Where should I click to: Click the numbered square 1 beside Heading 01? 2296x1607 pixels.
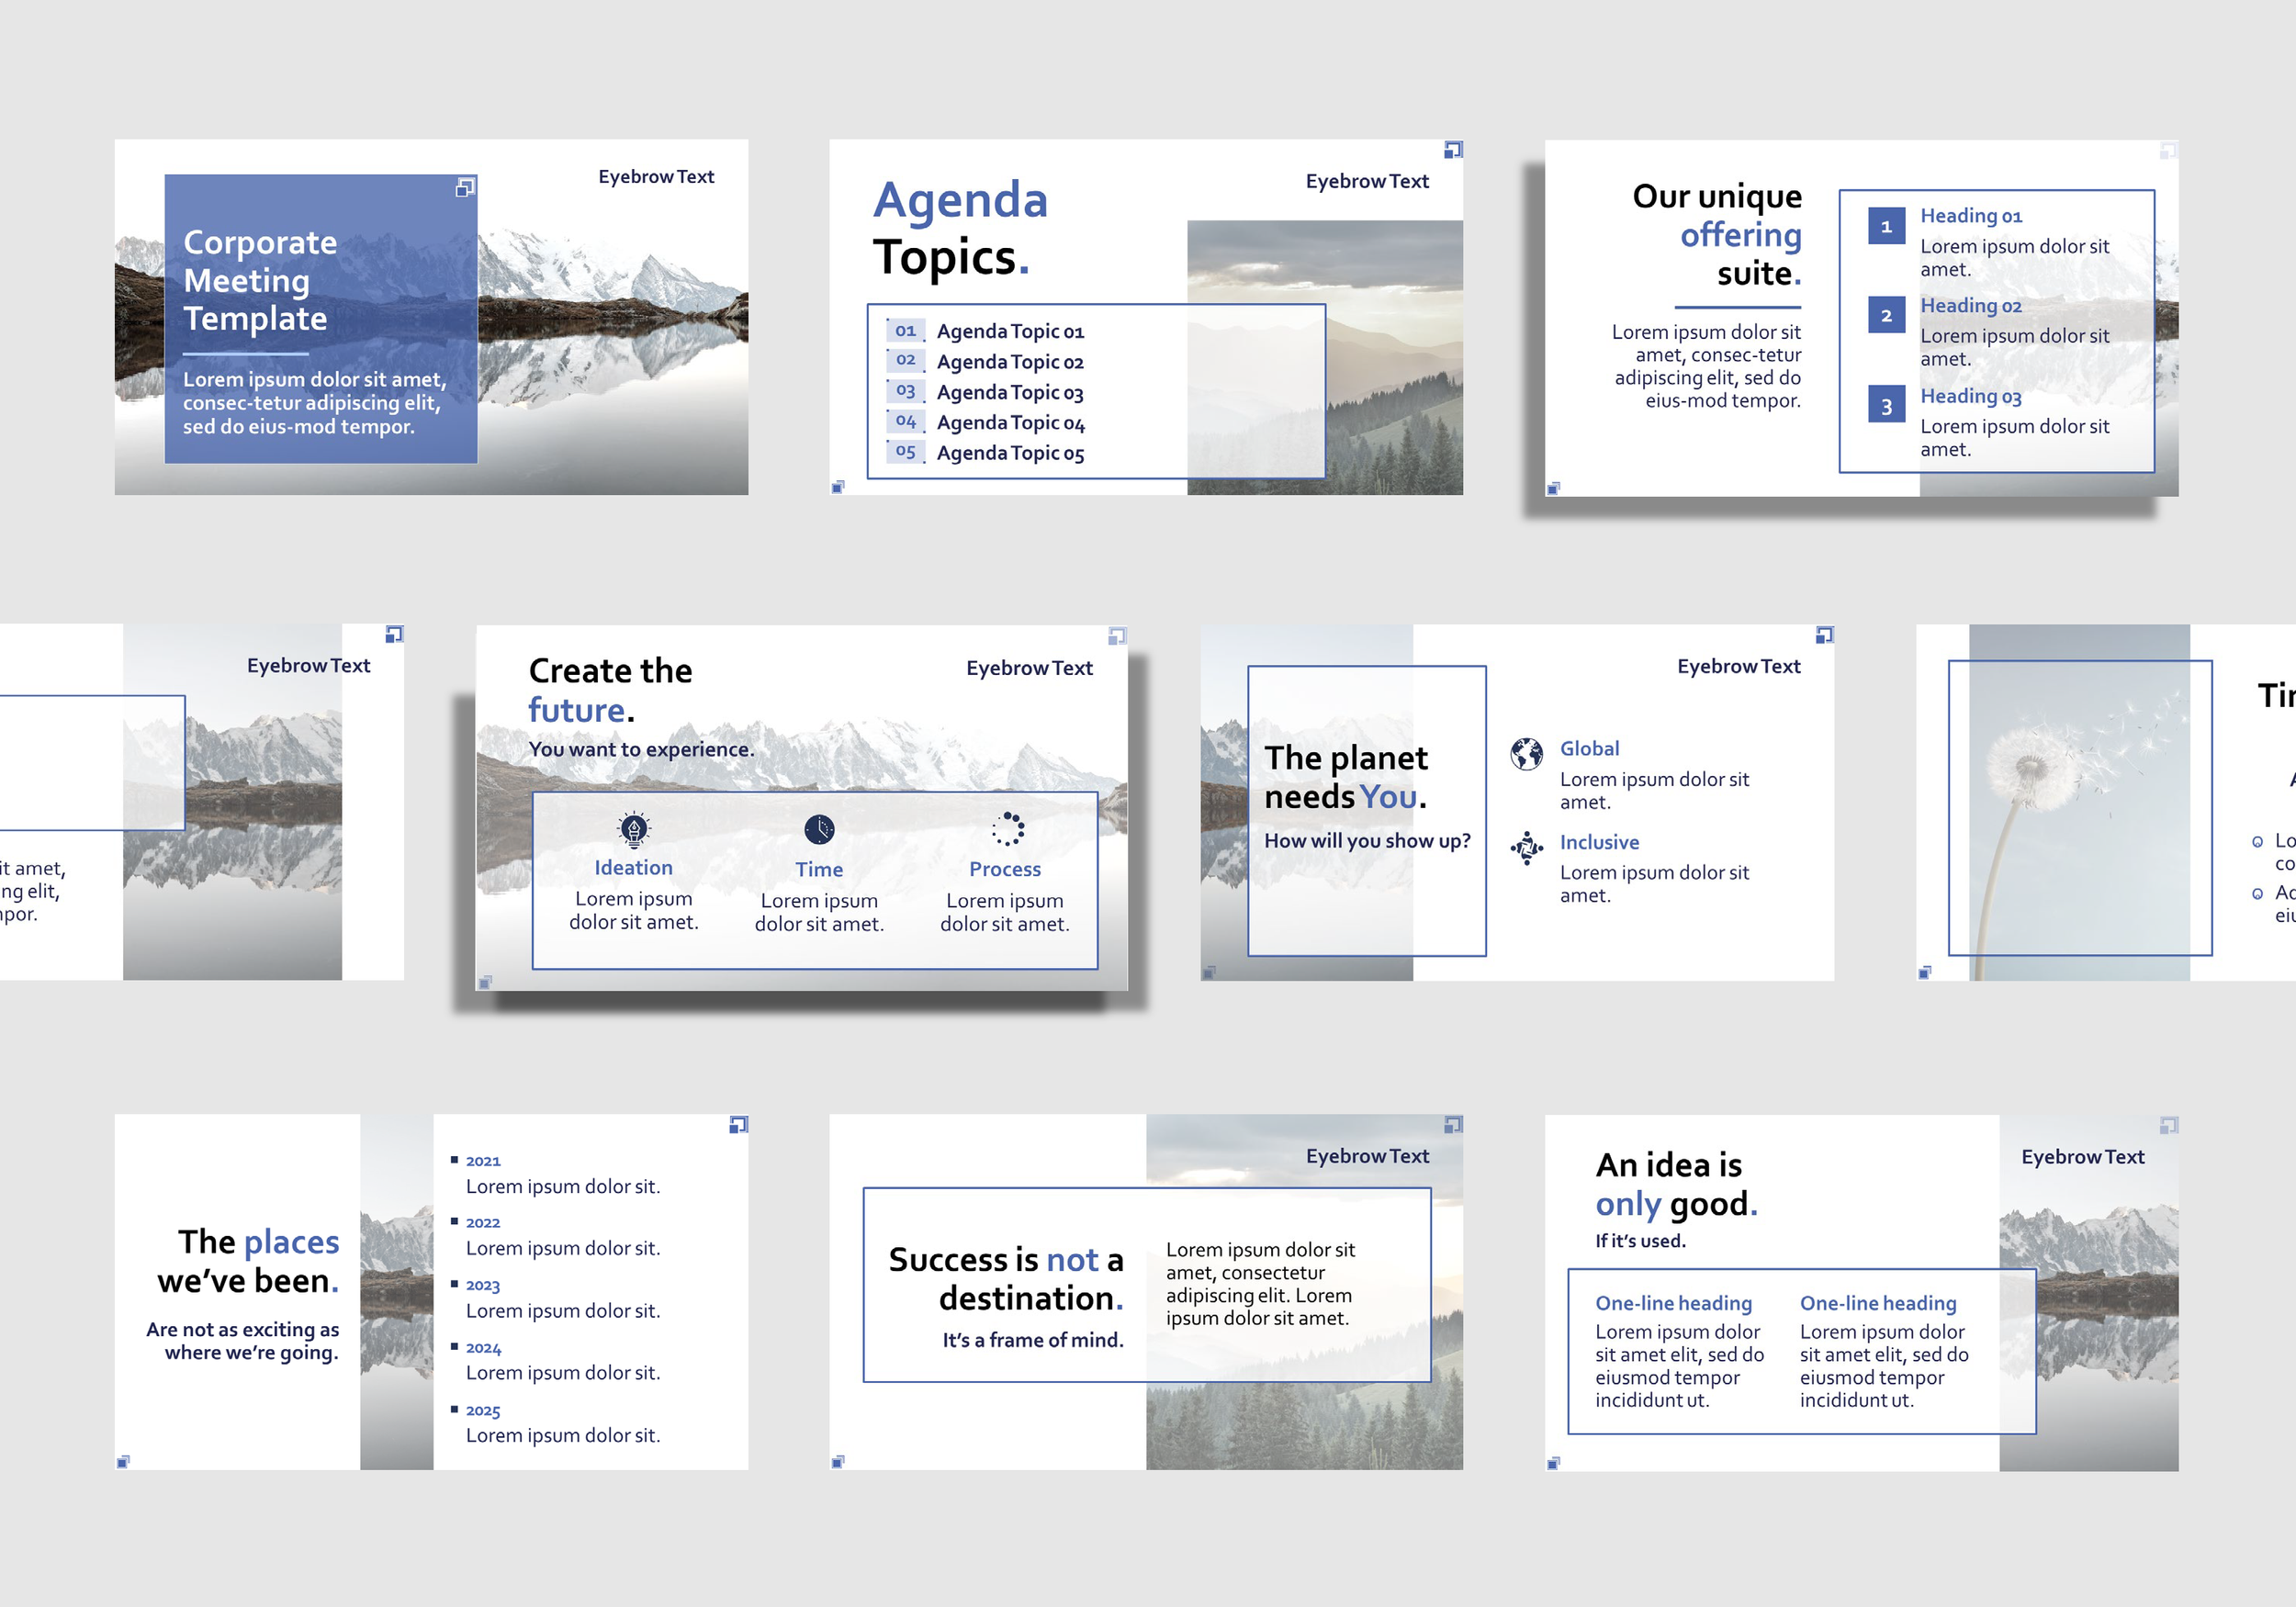[1886, 227]
